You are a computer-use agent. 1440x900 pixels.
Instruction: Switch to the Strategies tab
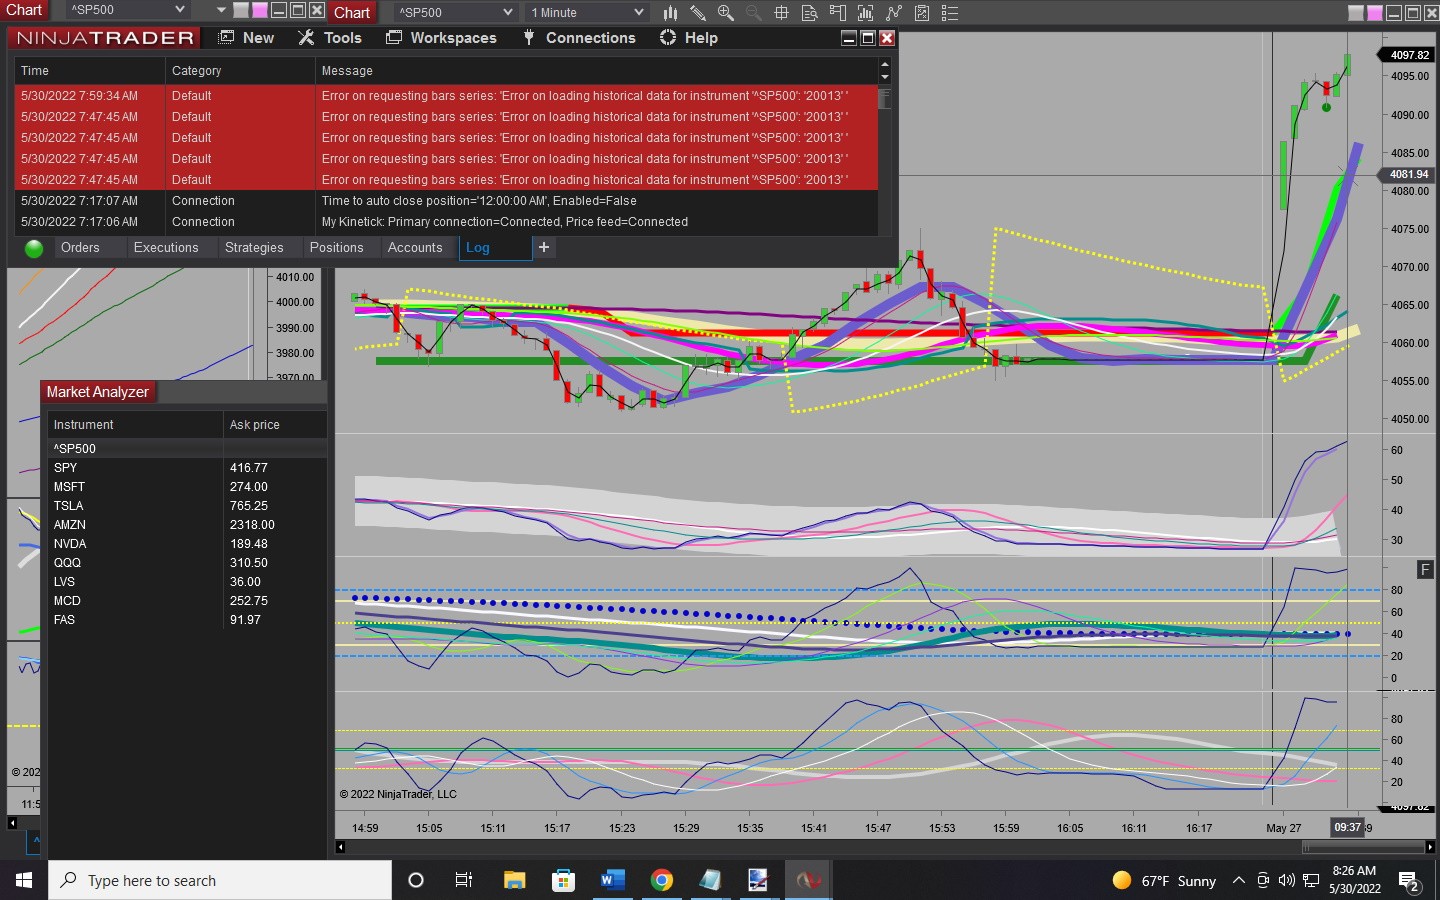pos(254,248)
